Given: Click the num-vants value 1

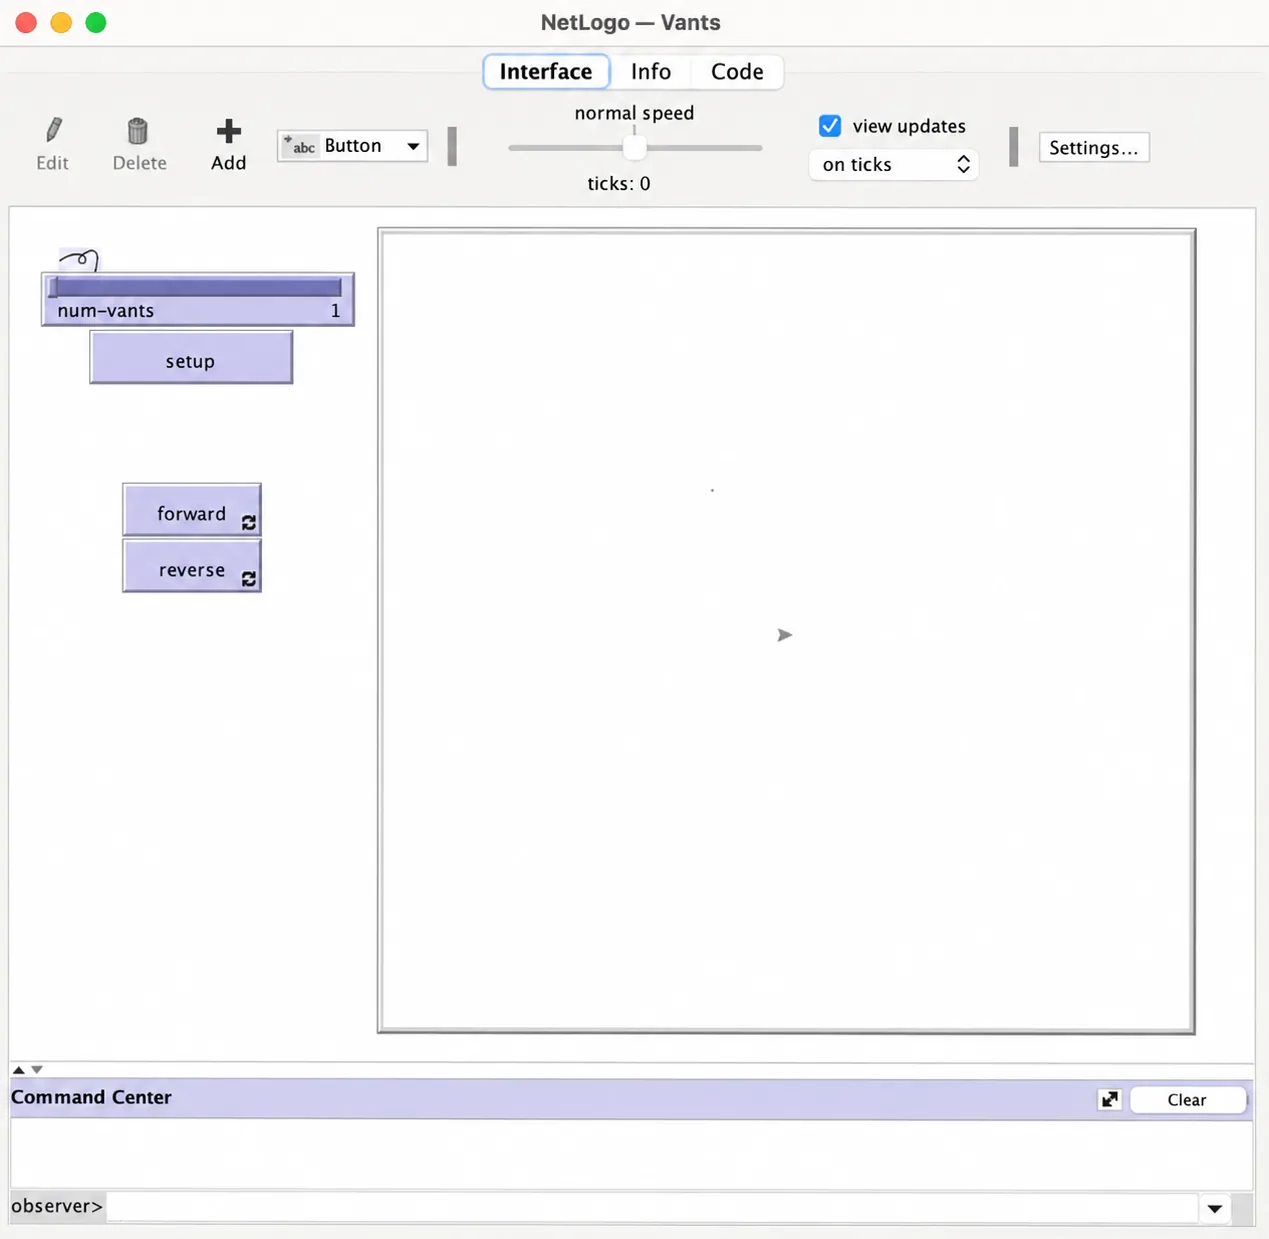Looking at the screenshot, I should click(x=335, y=311).
